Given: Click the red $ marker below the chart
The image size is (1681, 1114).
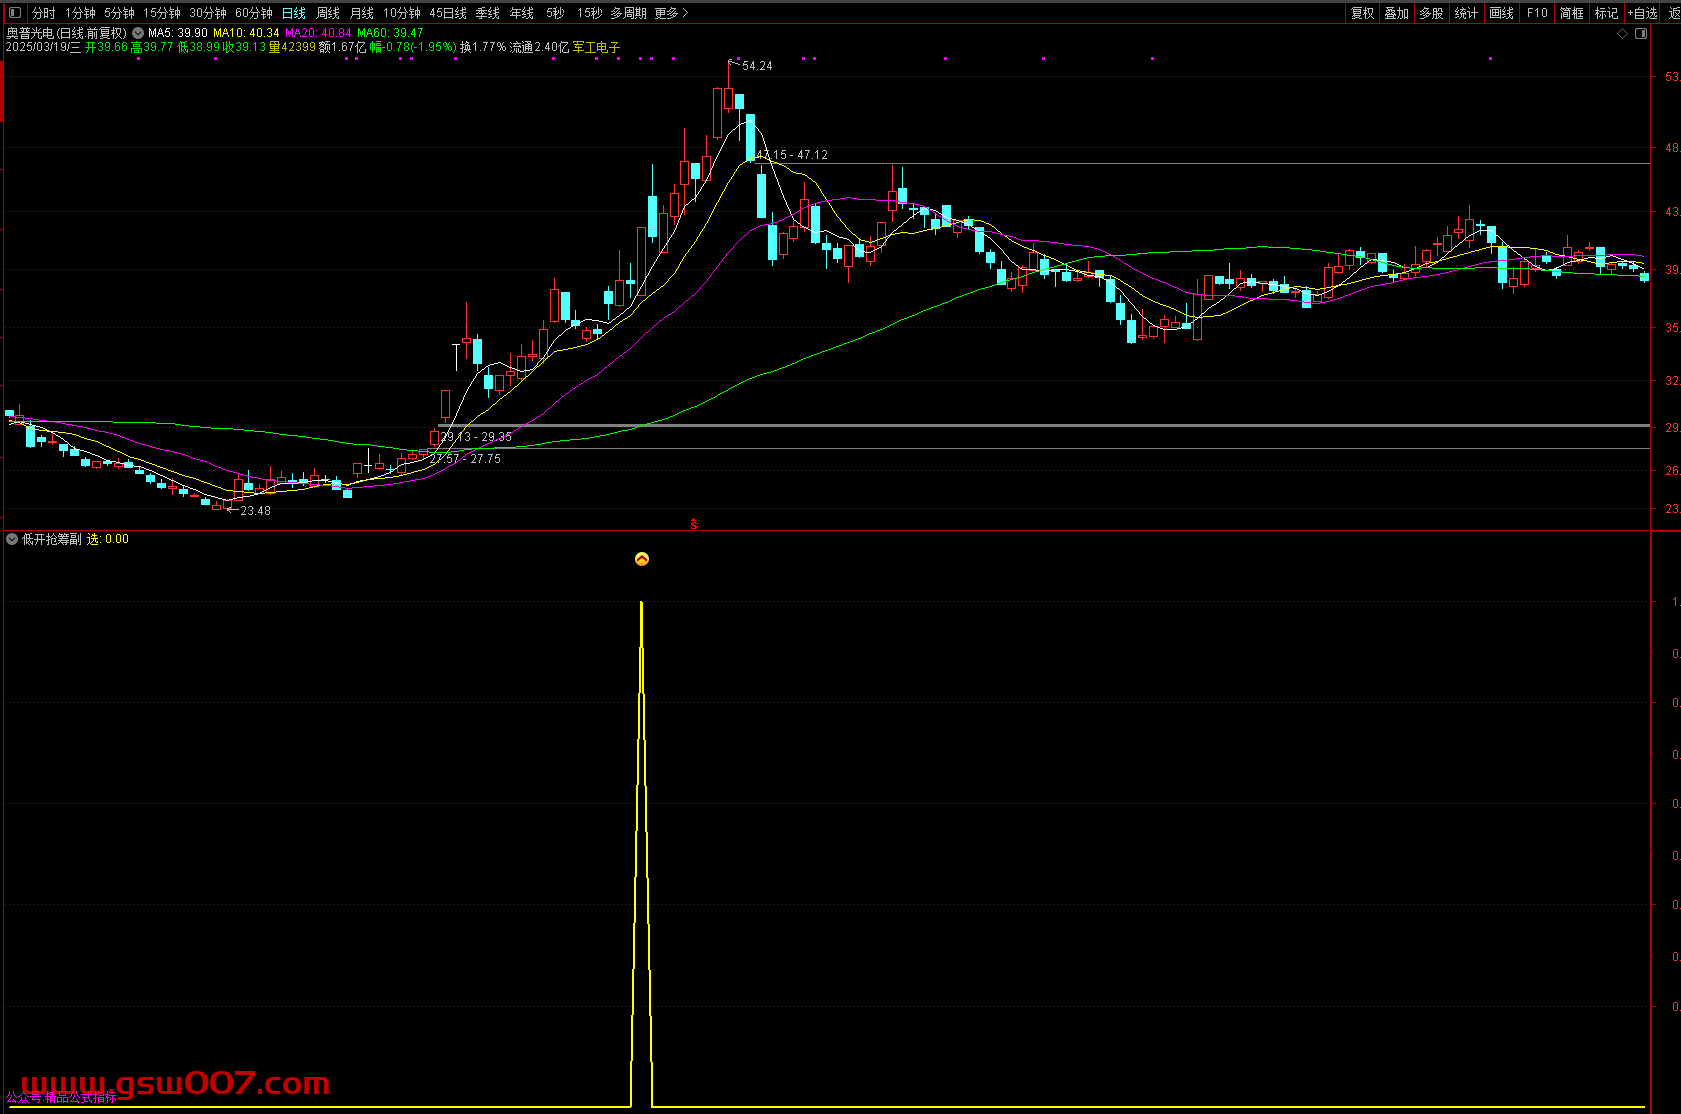Looking at the screenshot, I should coord(694,524).
